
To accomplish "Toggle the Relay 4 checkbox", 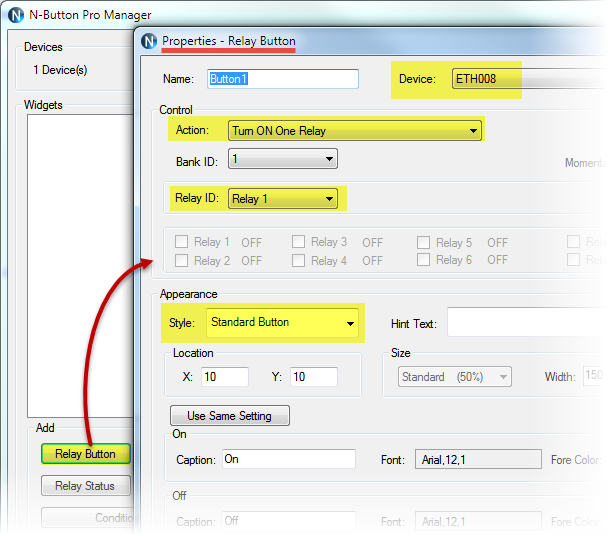I will coord(298,260).
